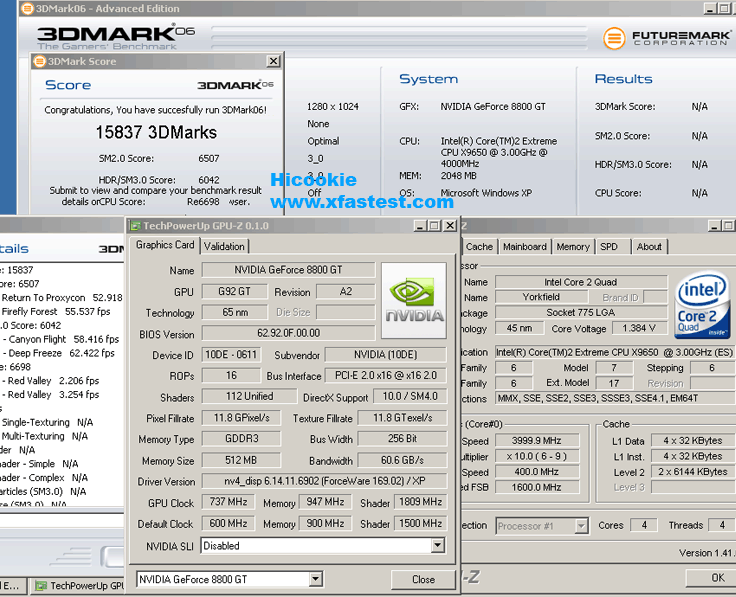Click the GPU Clock 737 MHz field
The width and height of the screenshot is (736, 597).
pos(228,502)
